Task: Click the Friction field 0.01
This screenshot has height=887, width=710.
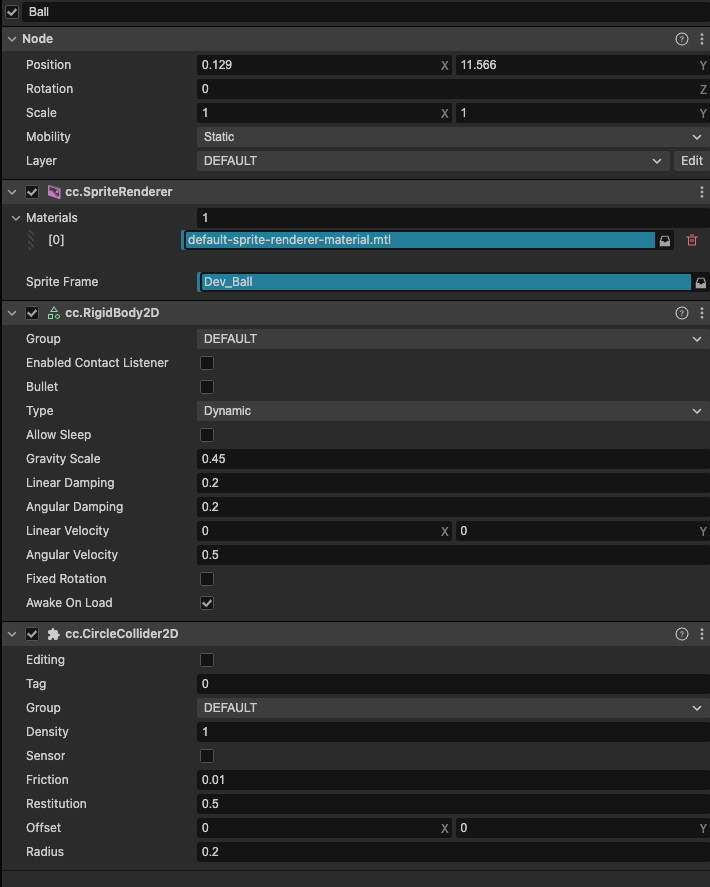Action: tap(453, 780)
